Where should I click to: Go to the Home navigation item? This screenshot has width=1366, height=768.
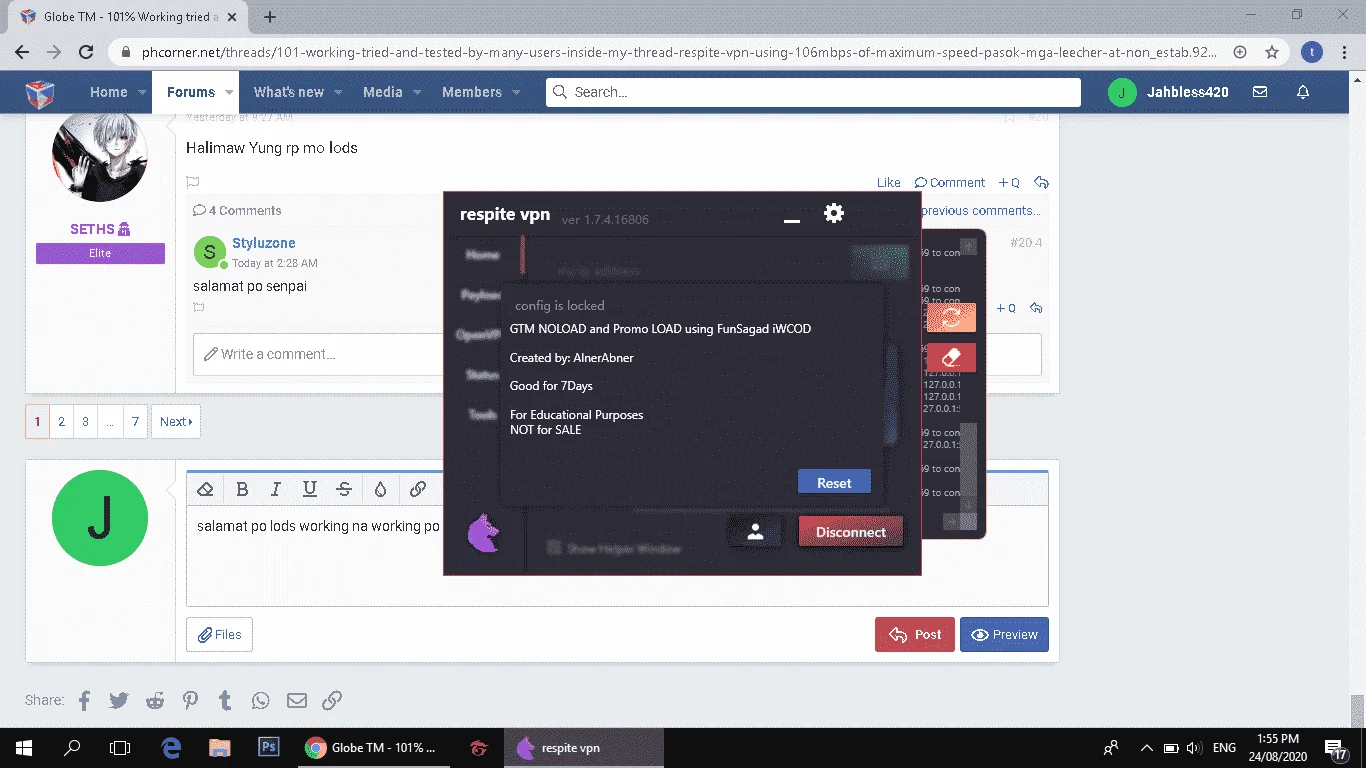[x=108, y=92]
